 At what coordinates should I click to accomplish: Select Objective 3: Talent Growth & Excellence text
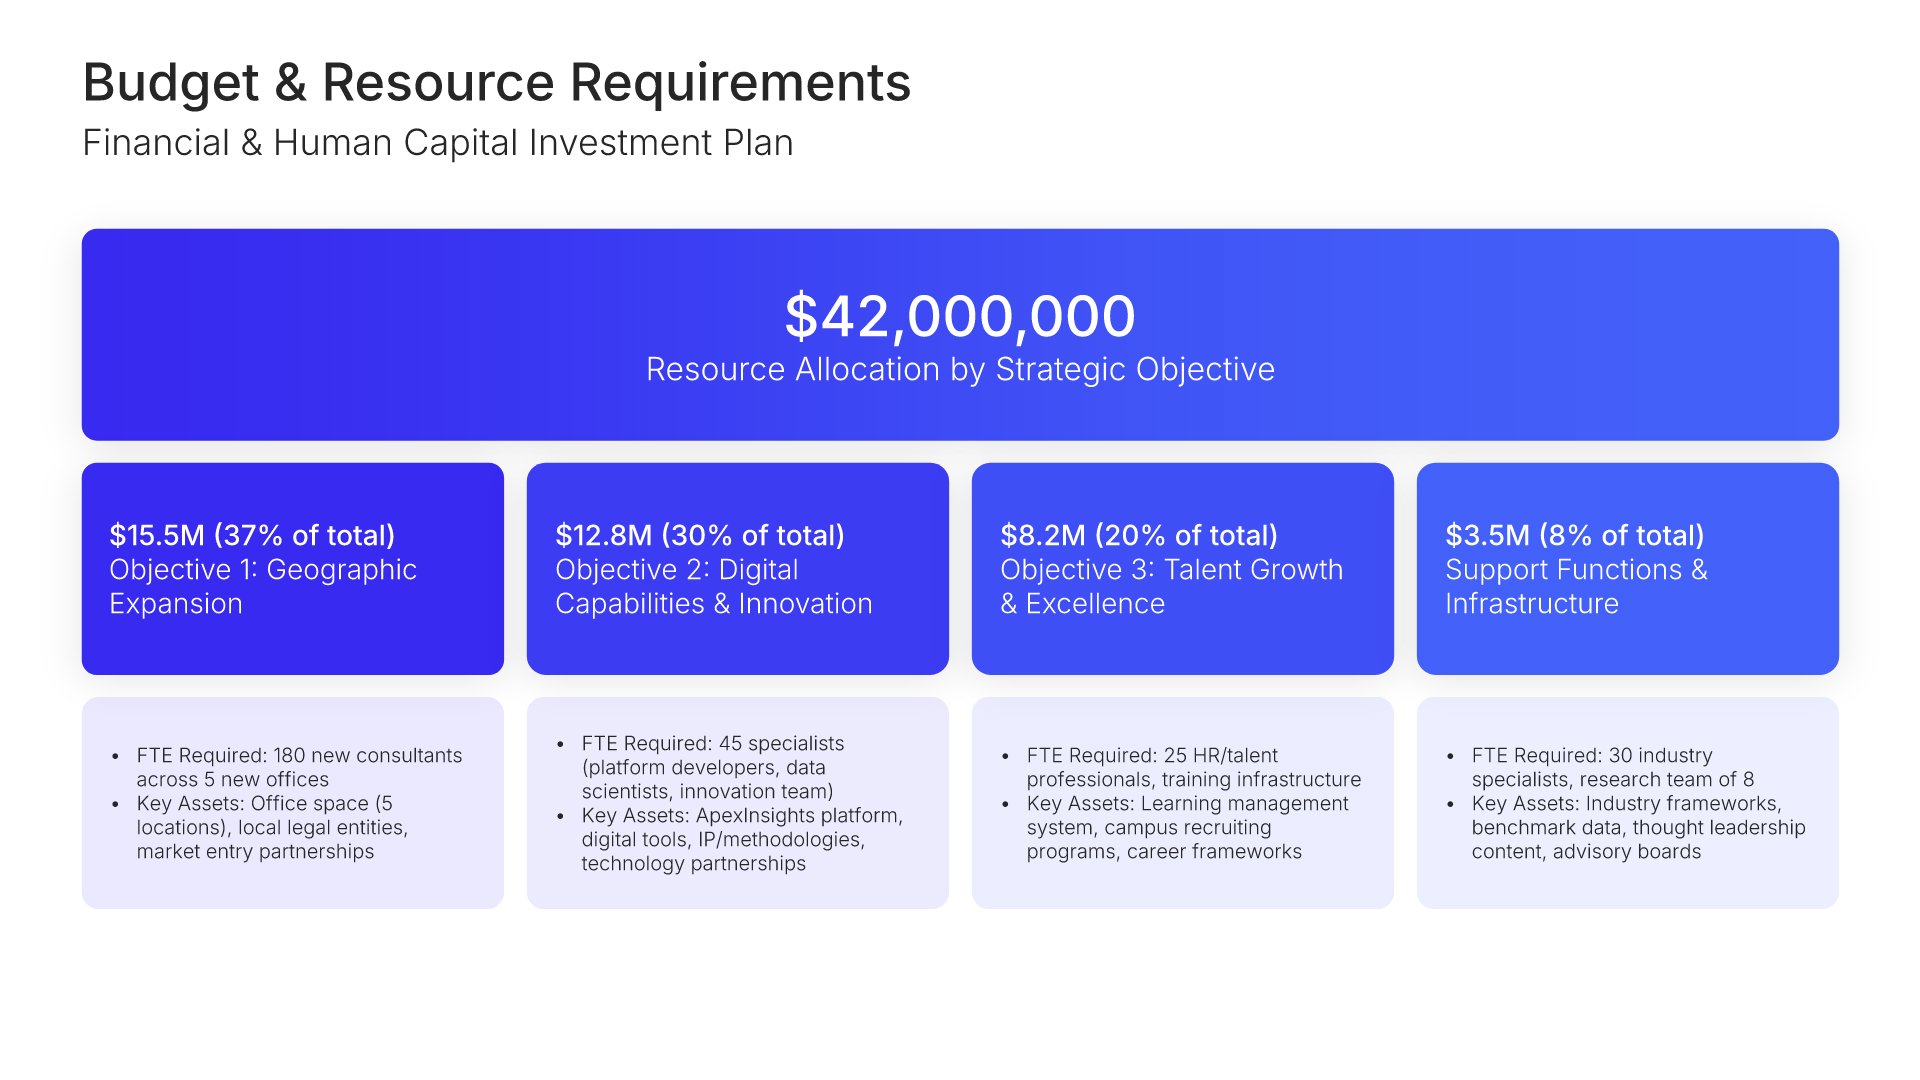[x=1170, y=587]
